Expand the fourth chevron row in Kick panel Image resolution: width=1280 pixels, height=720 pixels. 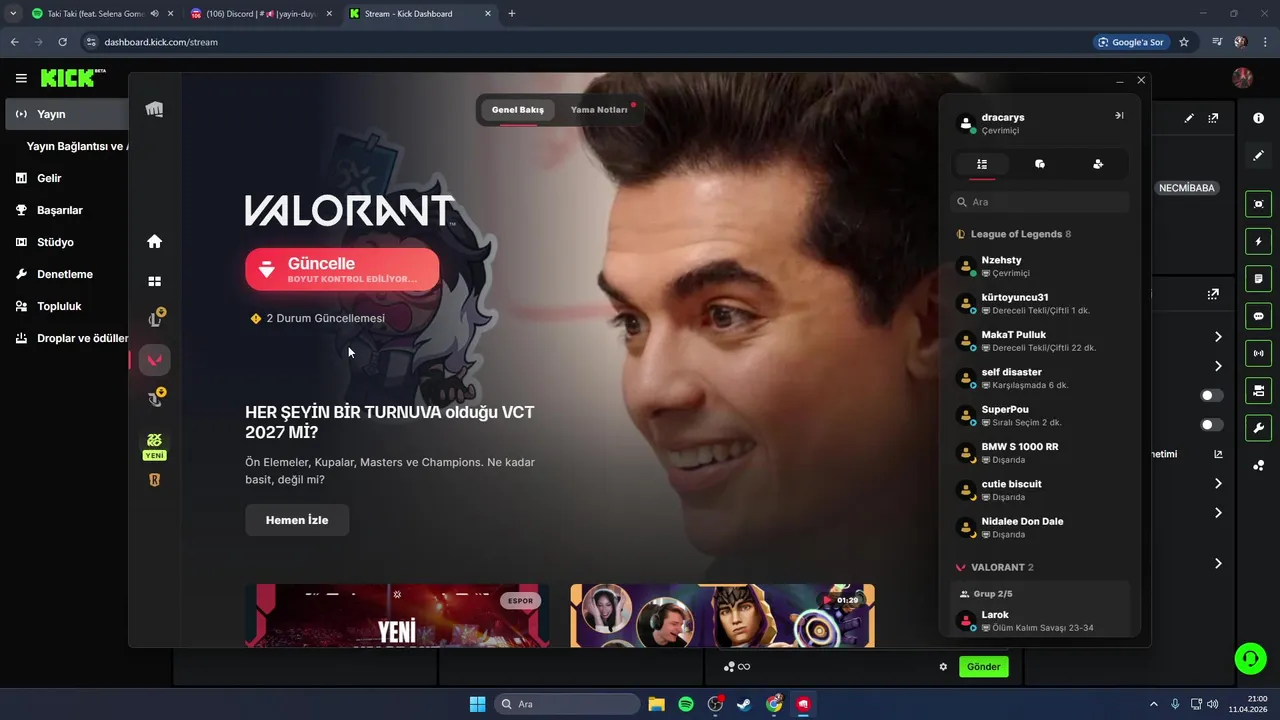click(x=1218, y=513)
